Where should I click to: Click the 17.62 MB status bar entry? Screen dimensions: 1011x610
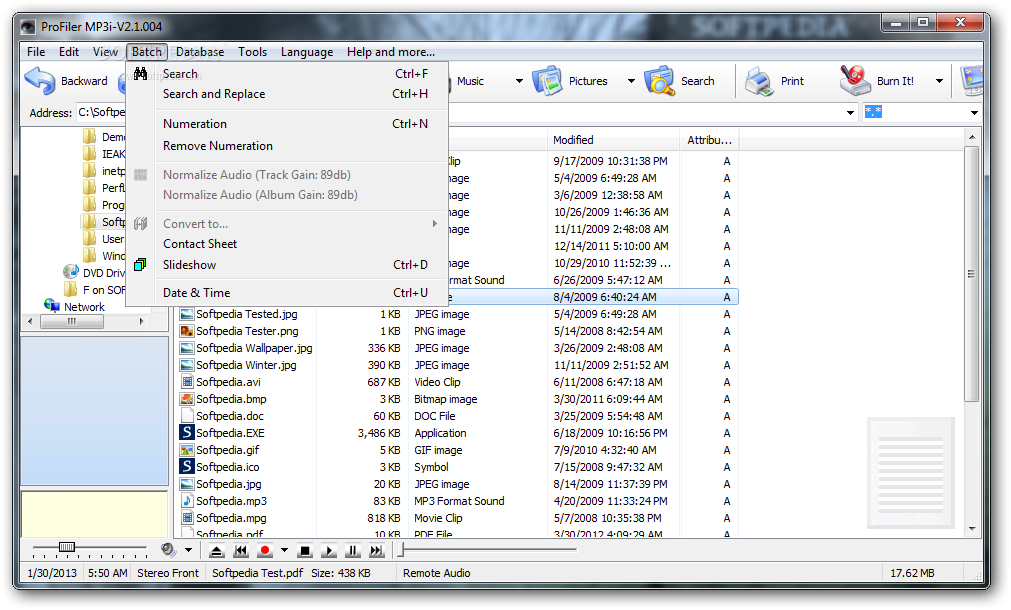(912, 573)
